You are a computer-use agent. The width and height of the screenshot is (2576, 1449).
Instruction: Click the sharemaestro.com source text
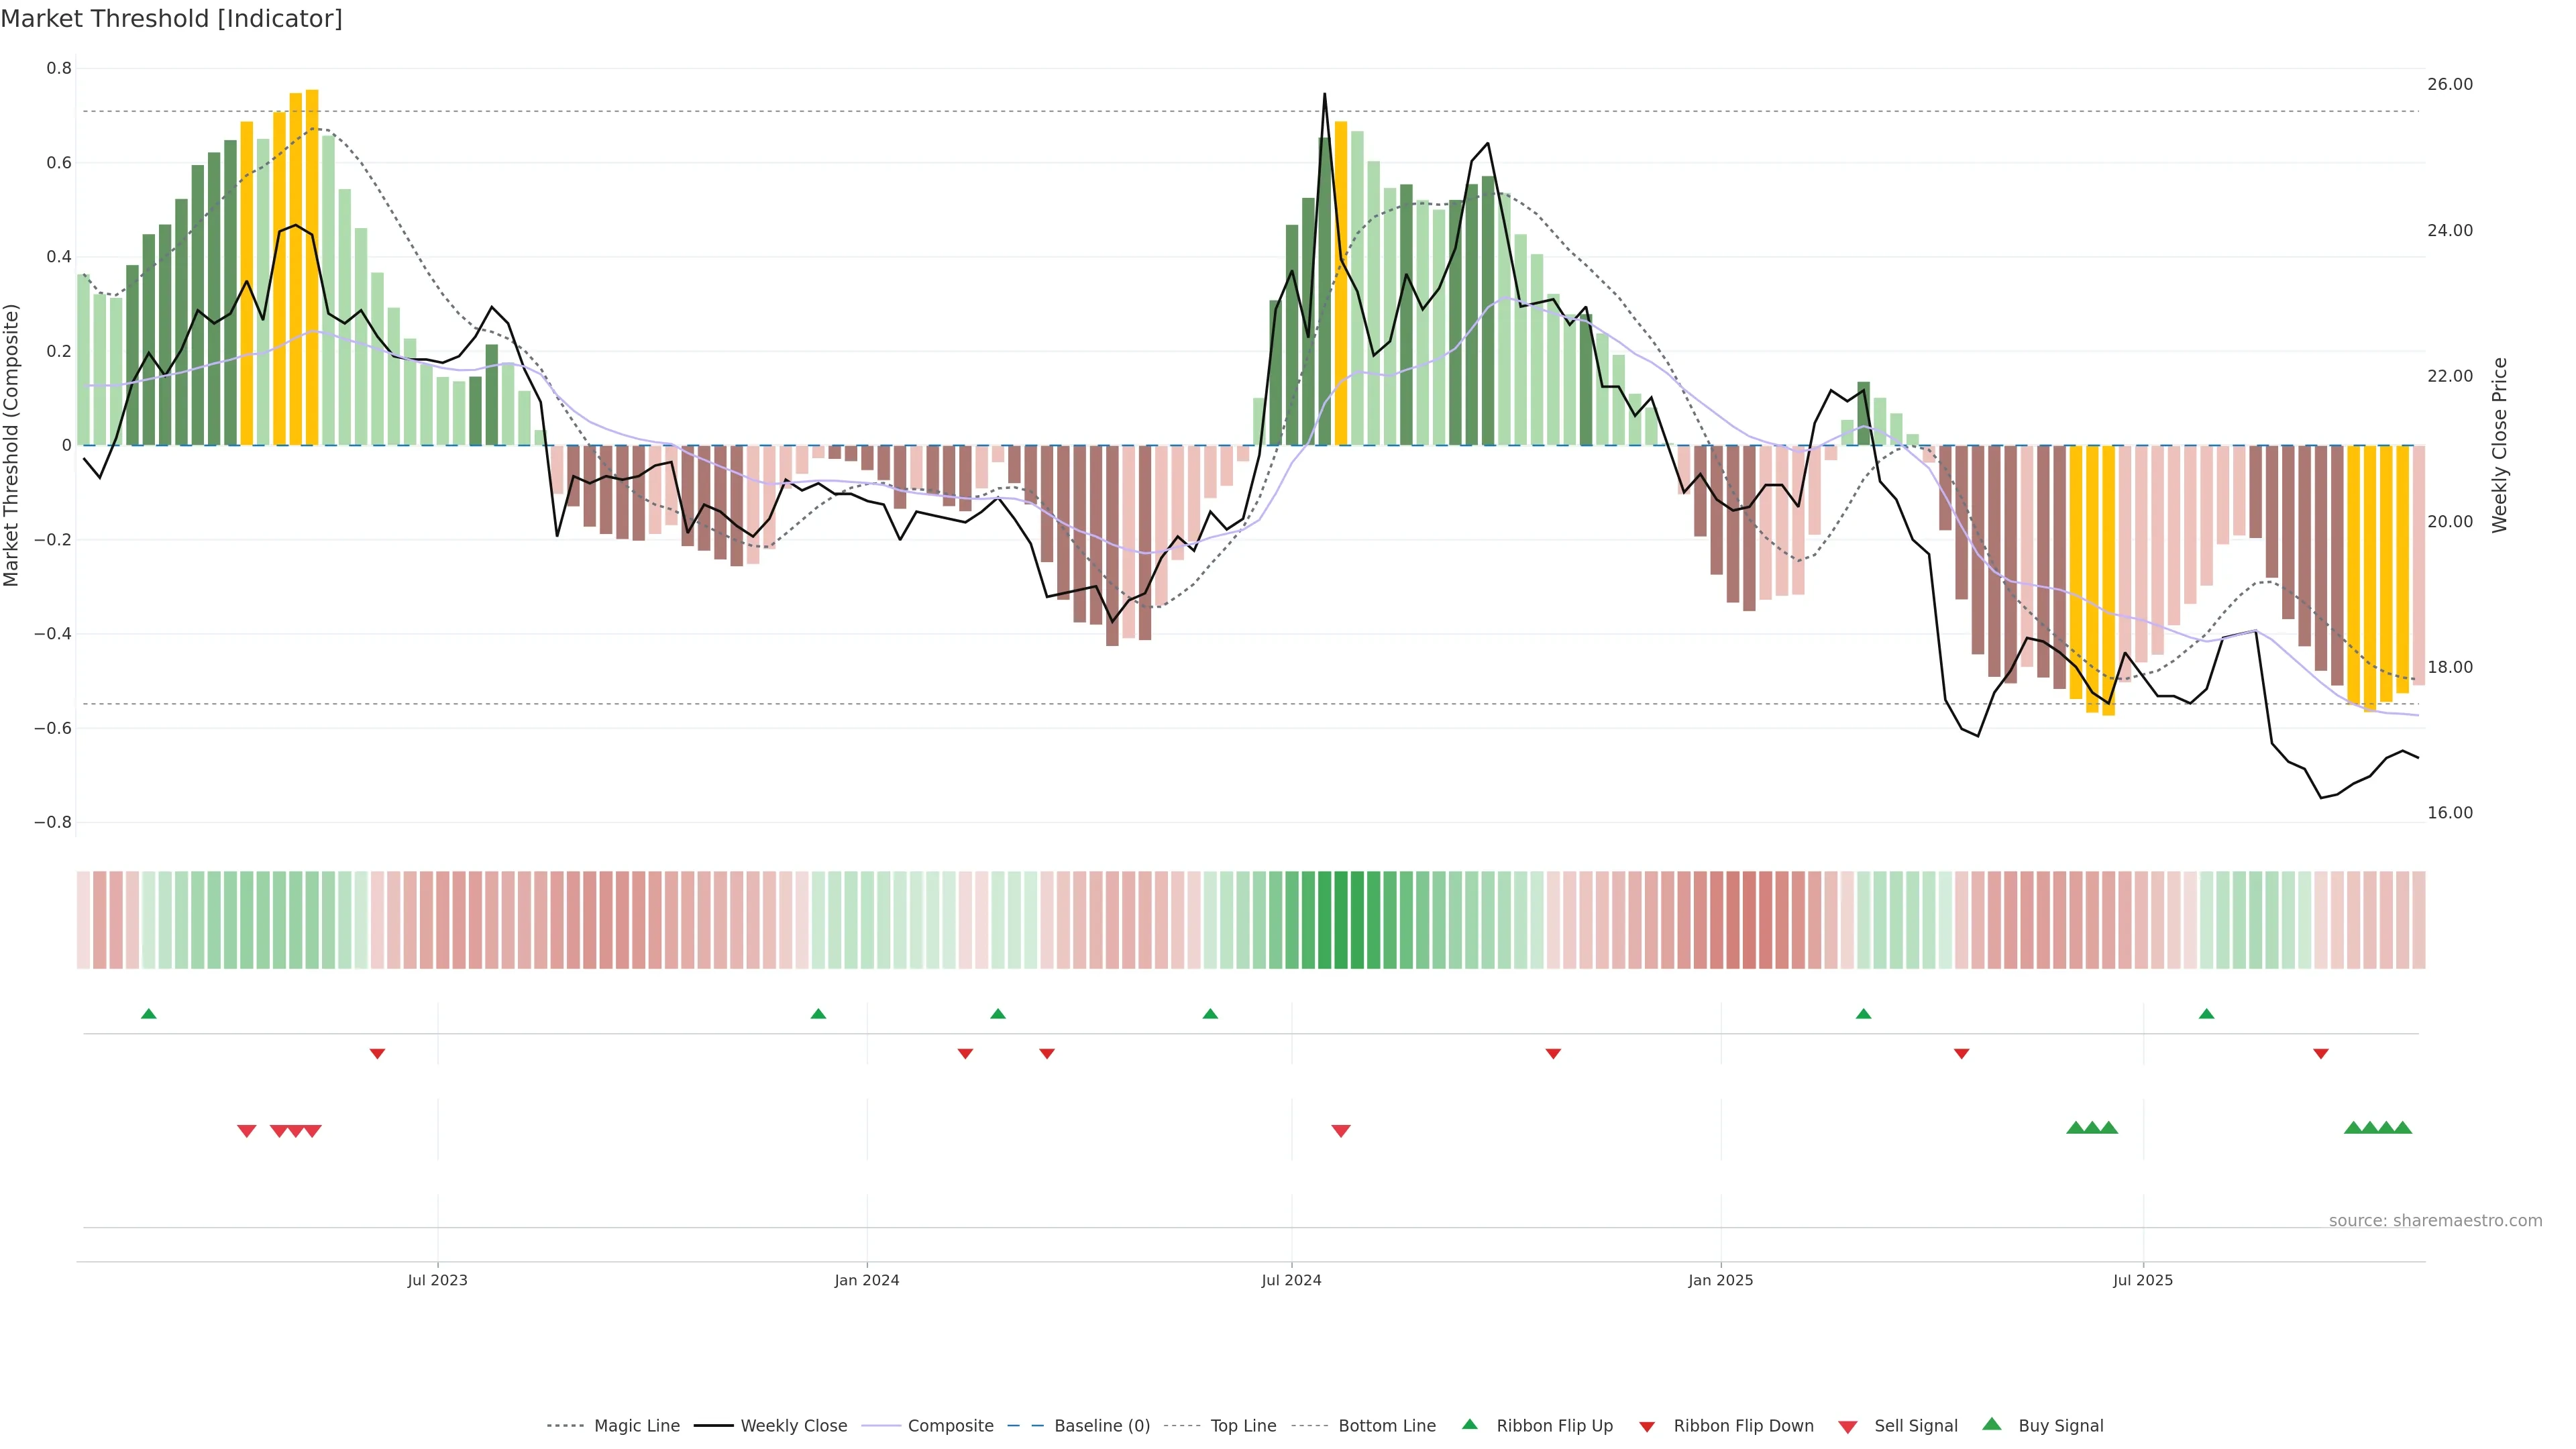tap(2435, 1221)
